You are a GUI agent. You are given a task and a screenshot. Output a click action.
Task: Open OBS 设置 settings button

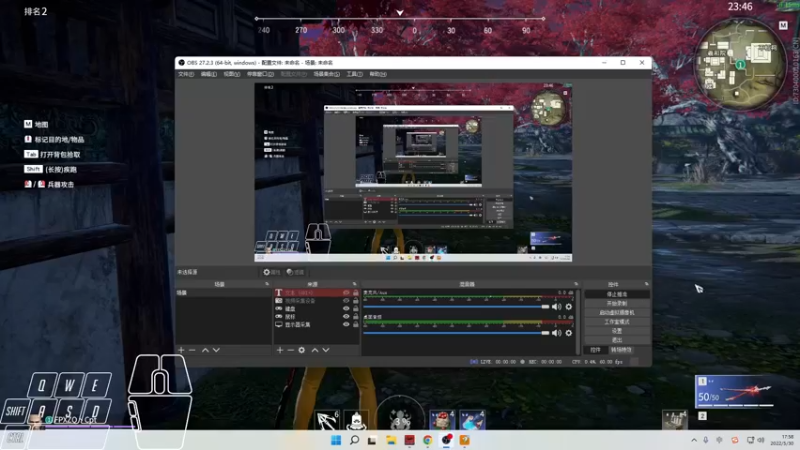(617, 331)
